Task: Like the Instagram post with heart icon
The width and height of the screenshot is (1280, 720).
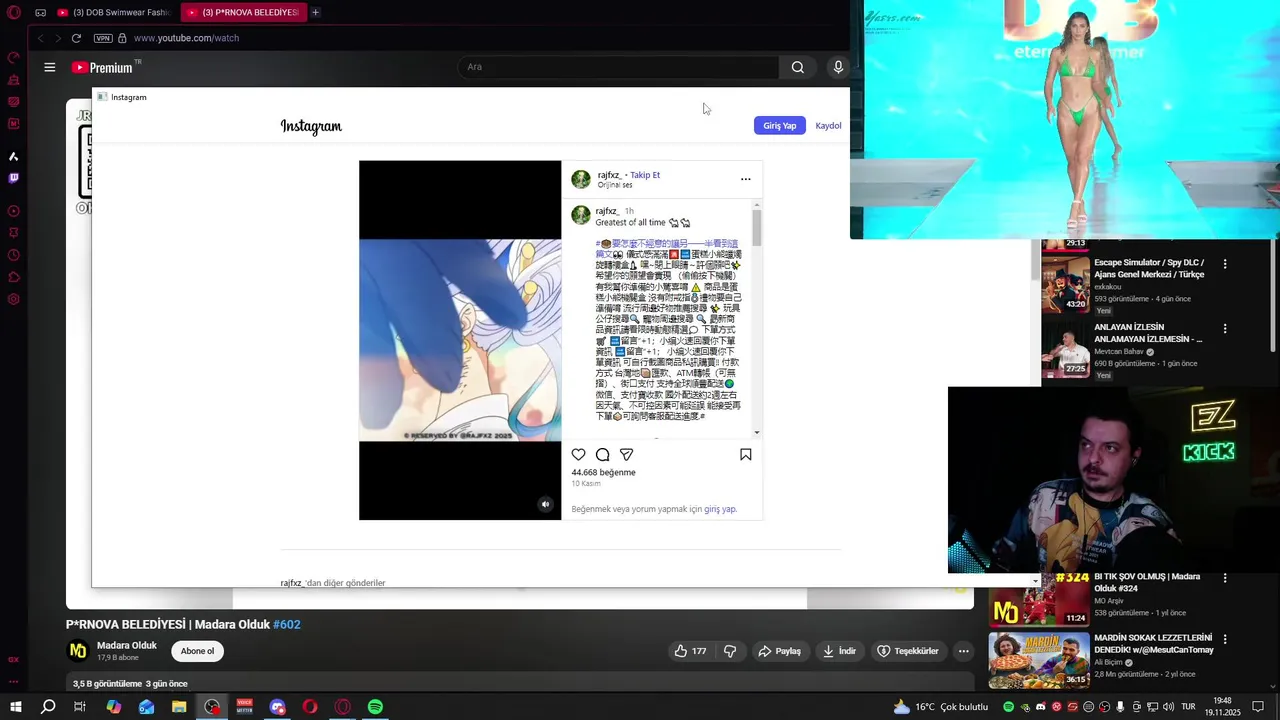Action: point(578,454)
